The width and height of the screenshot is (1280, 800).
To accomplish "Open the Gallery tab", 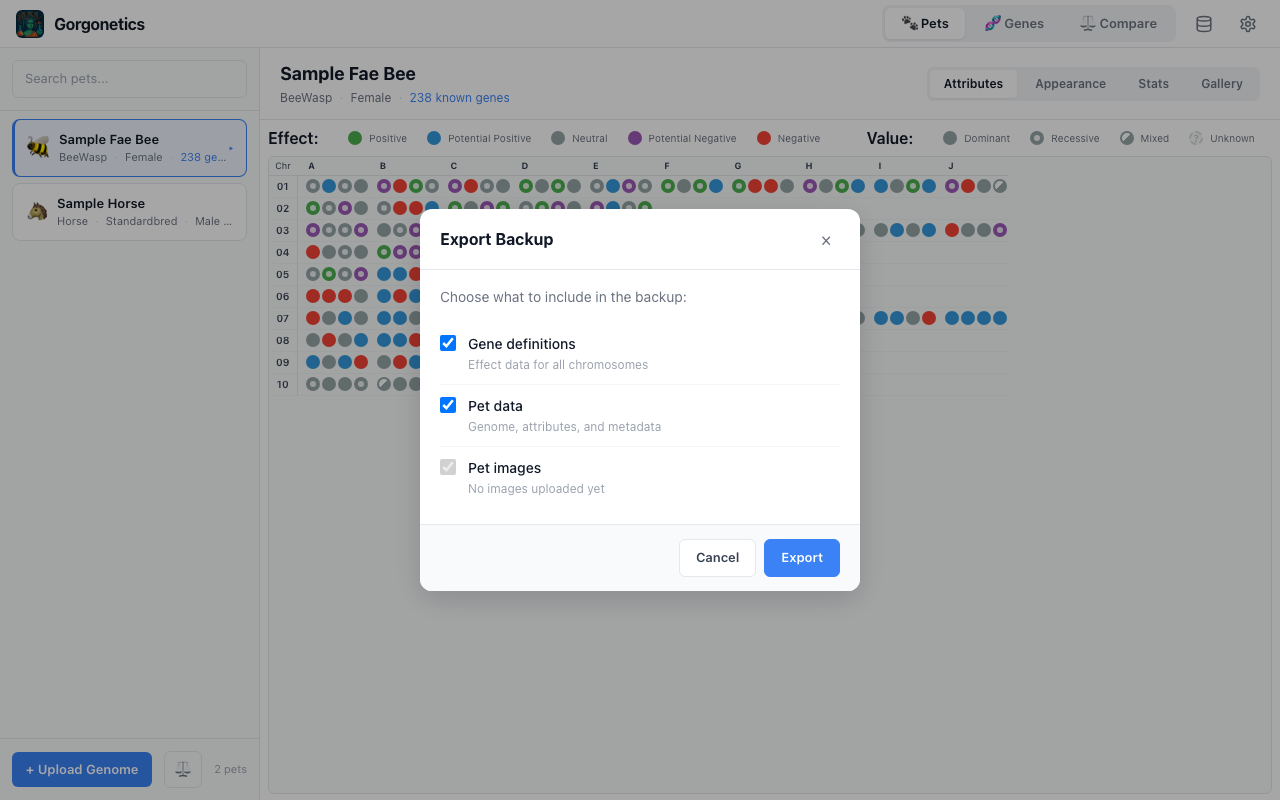I will point(1221,84).
